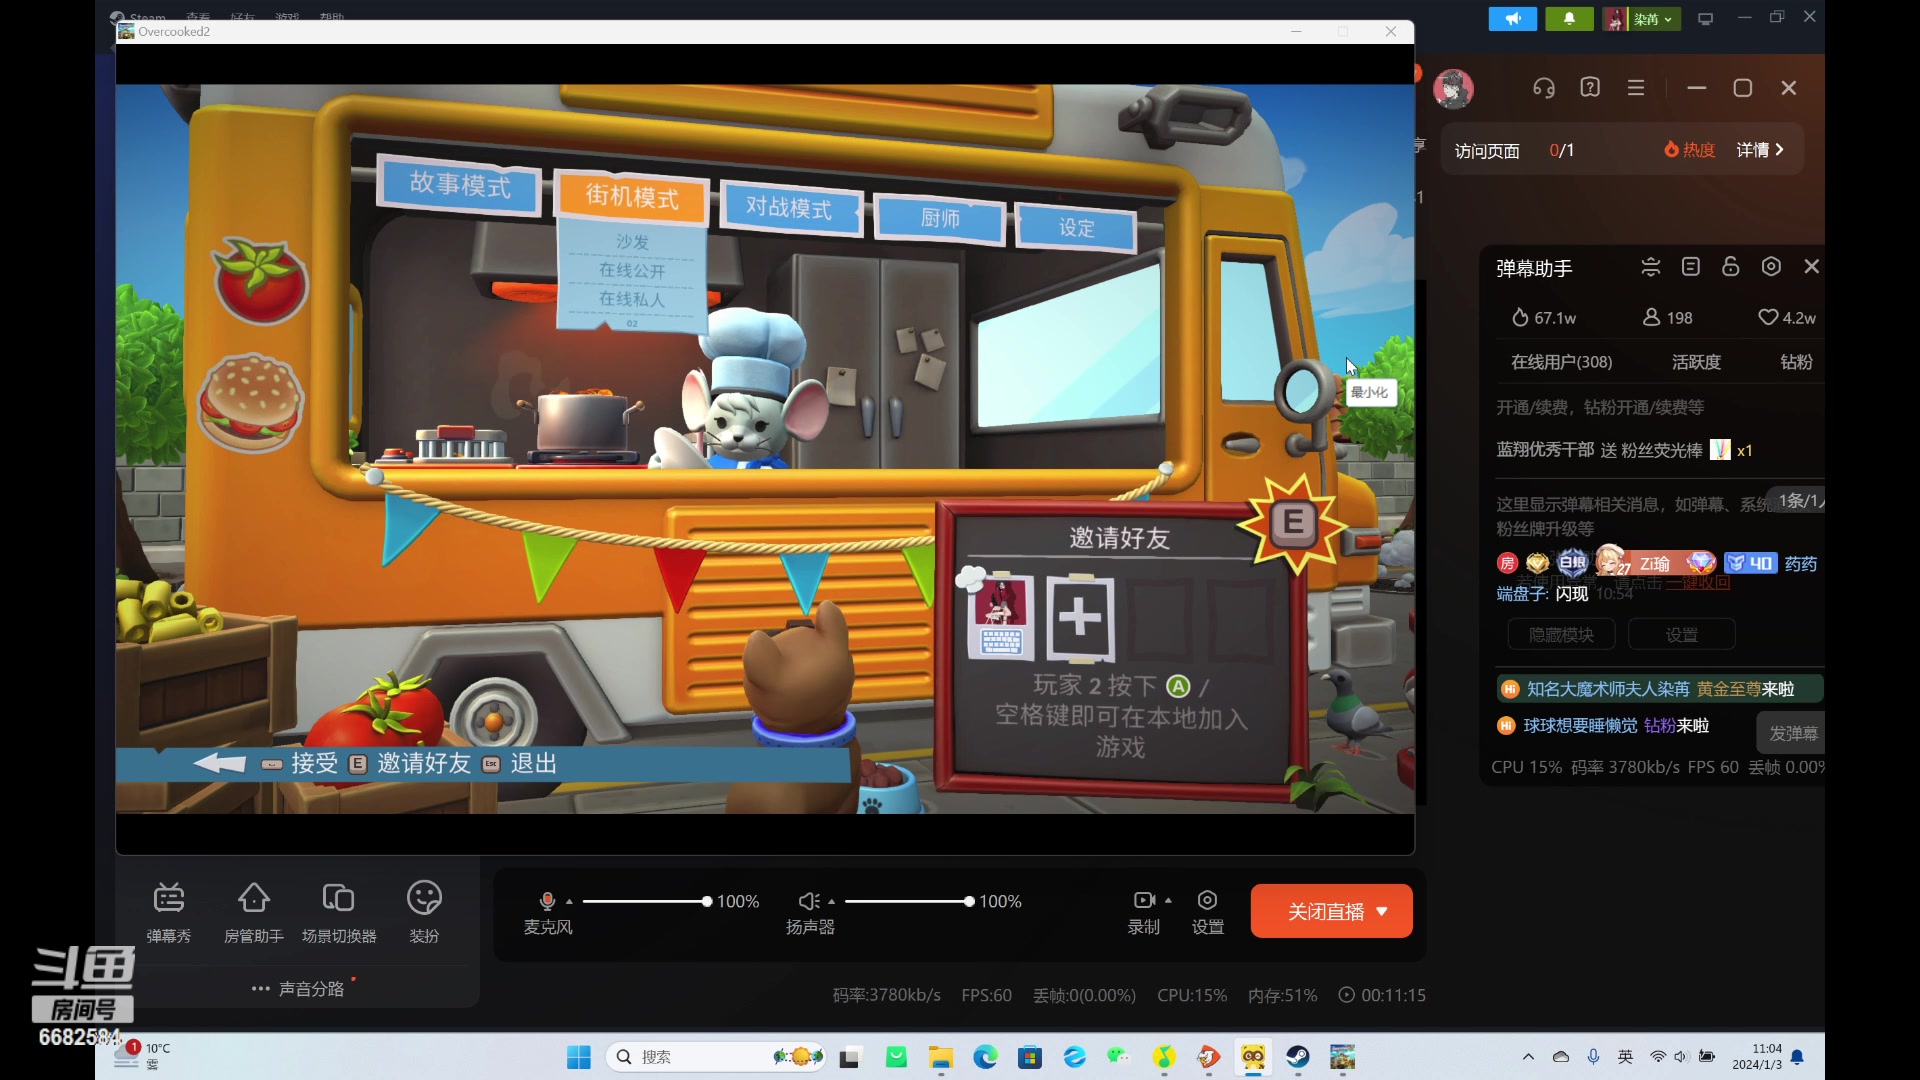Open customer service headset icon
The height and width of the screenshot is (1080, 1920).
click(1544, 88)
